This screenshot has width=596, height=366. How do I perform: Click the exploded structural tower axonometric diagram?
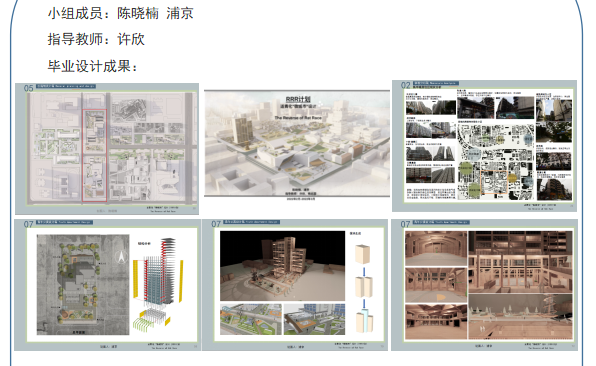pos(158,283)
